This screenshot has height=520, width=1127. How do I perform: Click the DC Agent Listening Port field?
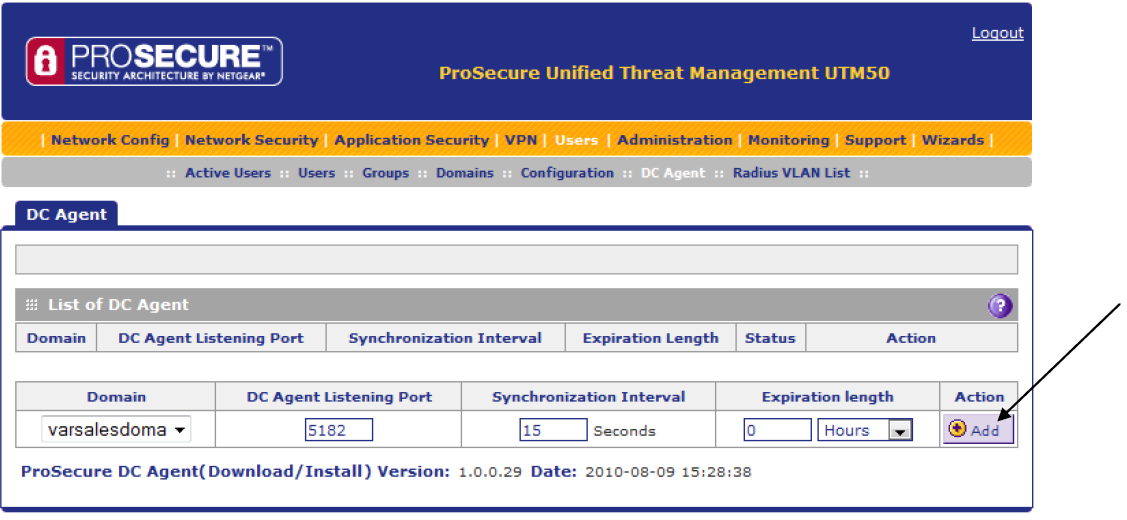tap(338, 430)
